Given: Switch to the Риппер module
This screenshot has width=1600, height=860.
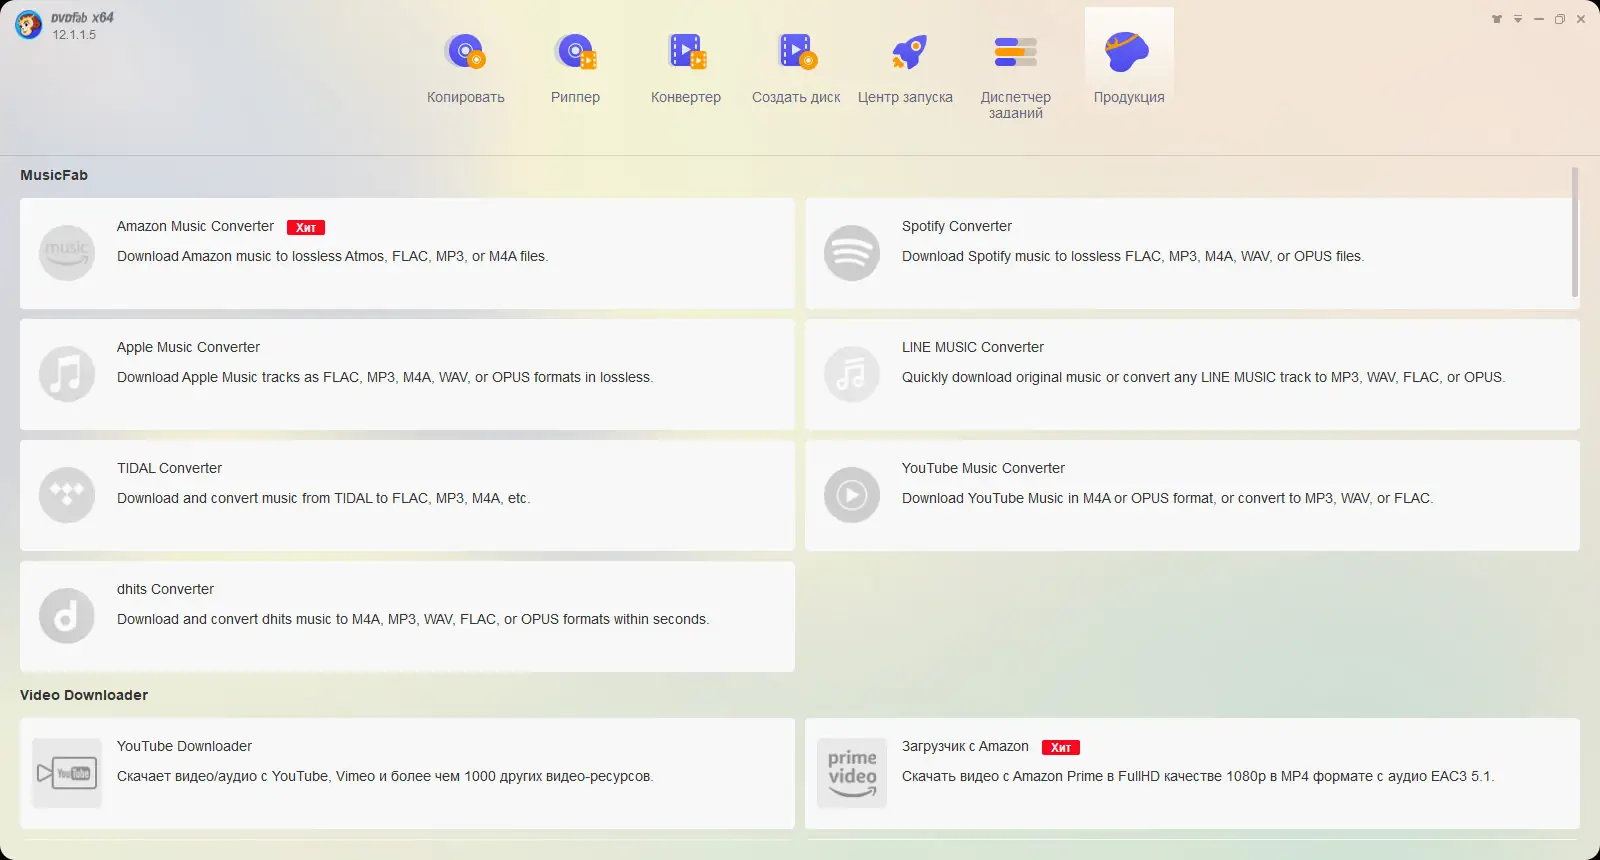Looking at the screenshot, I should [x=576, y=68].
